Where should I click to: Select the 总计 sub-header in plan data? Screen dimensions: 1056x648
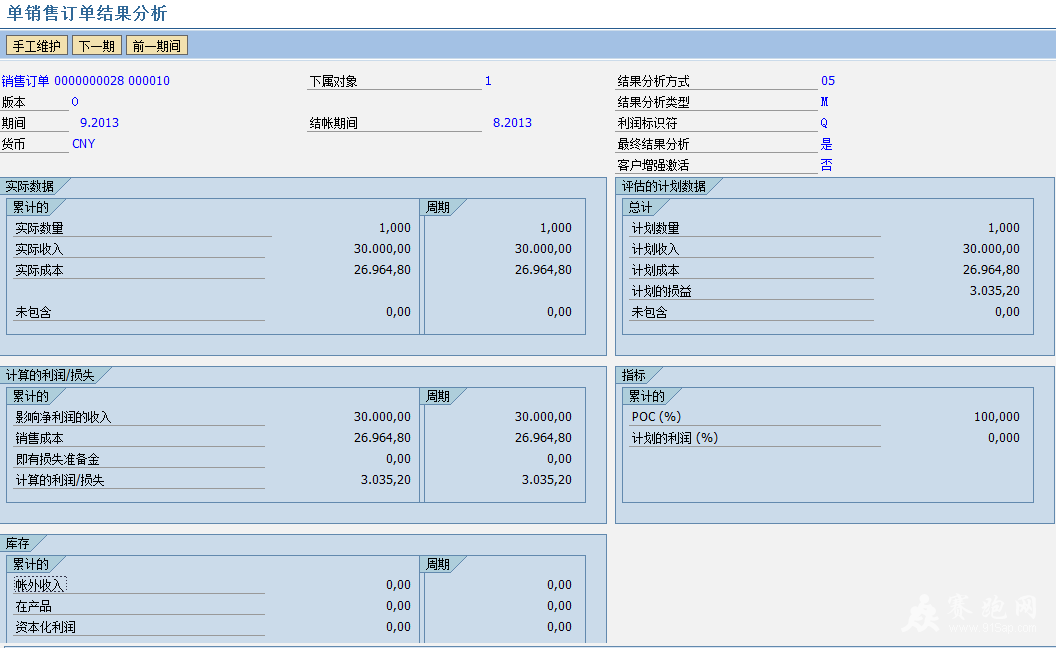(640, 207)
